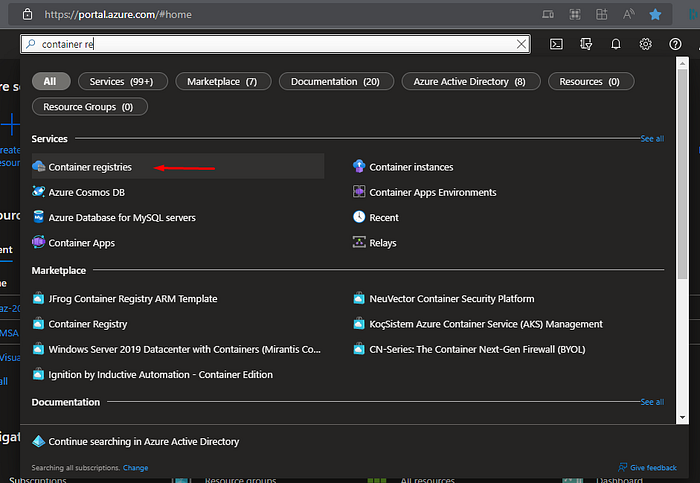
Task: Open KoçSistem Azure Container Service Management
Action: coord(486,325)
